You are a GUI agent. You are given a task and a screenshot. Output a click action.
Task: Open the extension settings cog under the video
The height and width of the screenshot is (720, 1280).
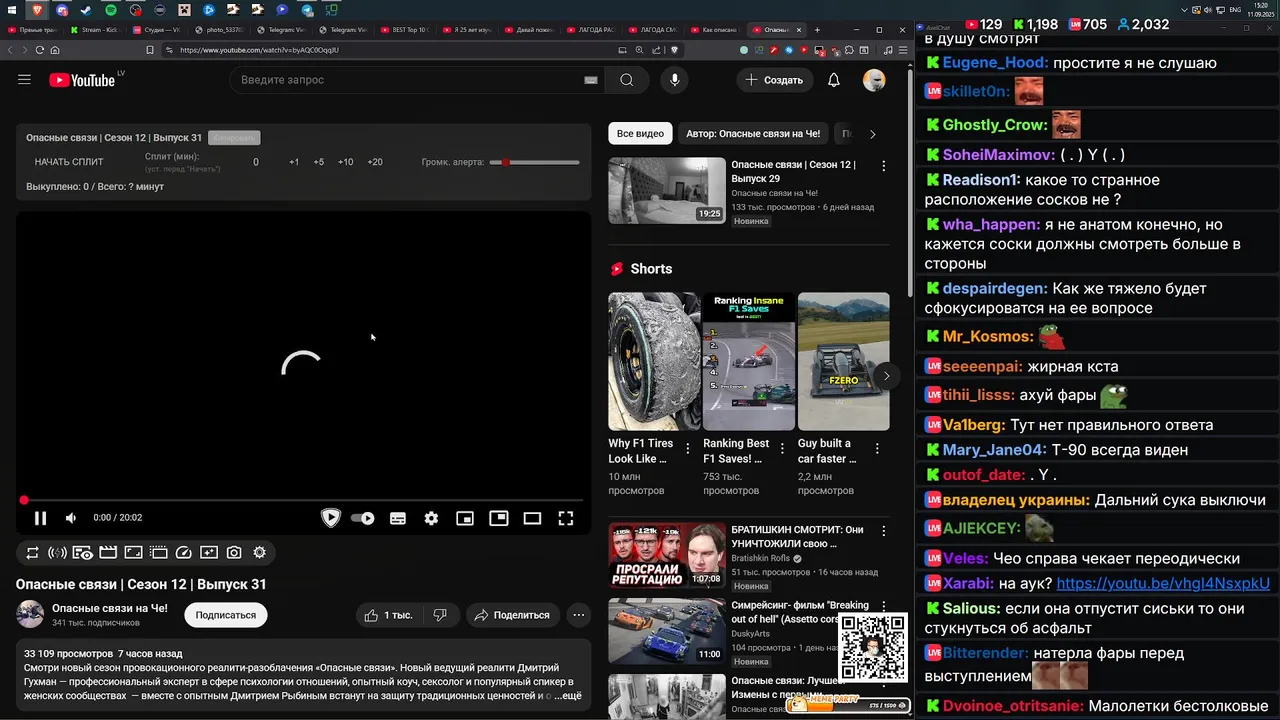point(259,552)
